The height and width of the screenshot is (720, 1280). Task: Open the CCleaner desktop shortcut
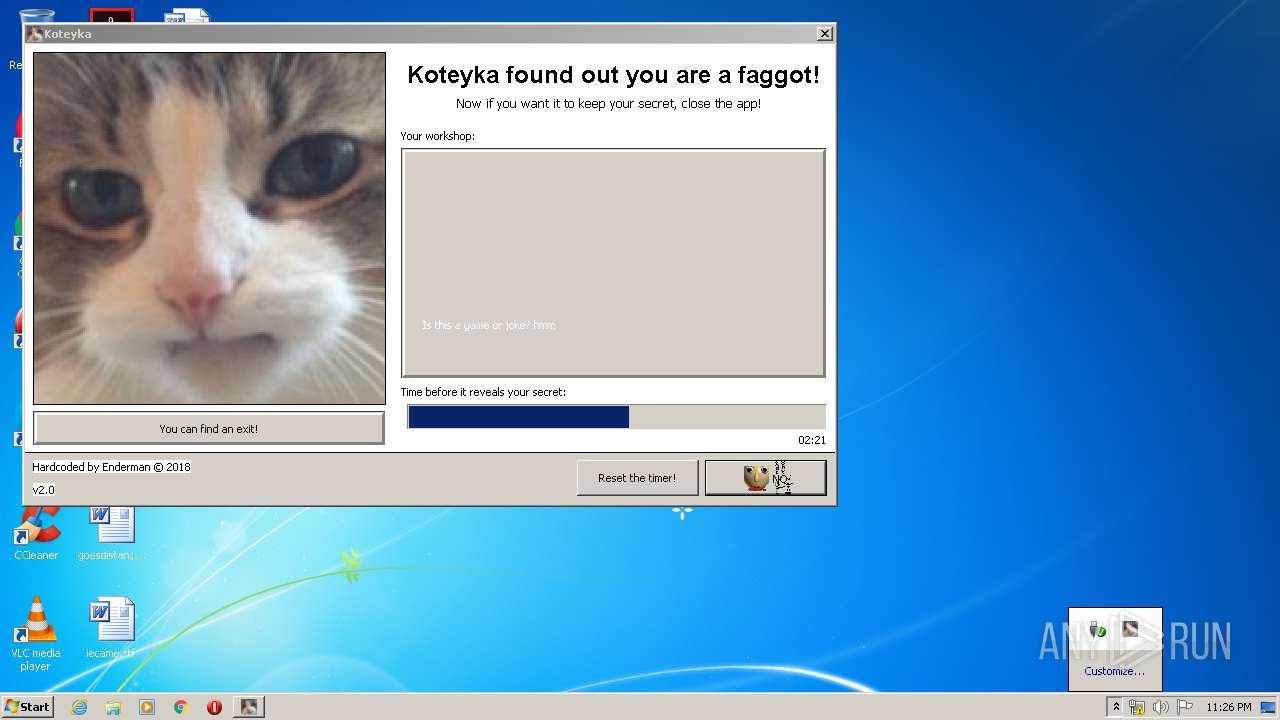click(36, 533)
